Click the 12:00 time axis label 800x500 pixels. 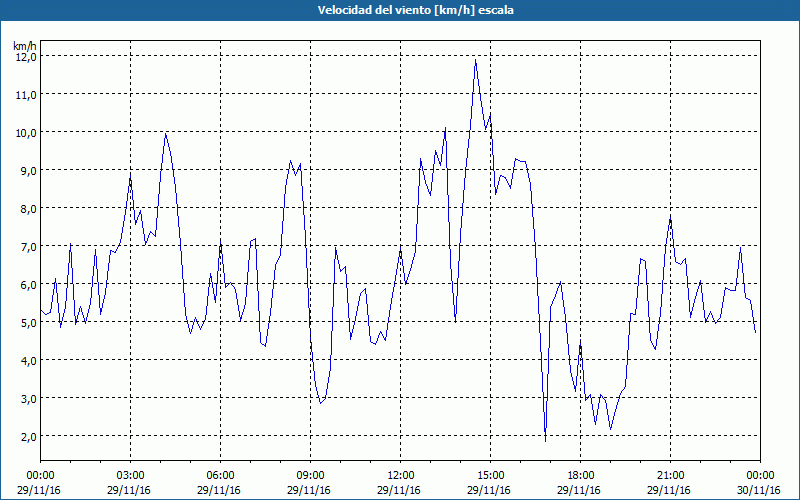coord(401,476)
